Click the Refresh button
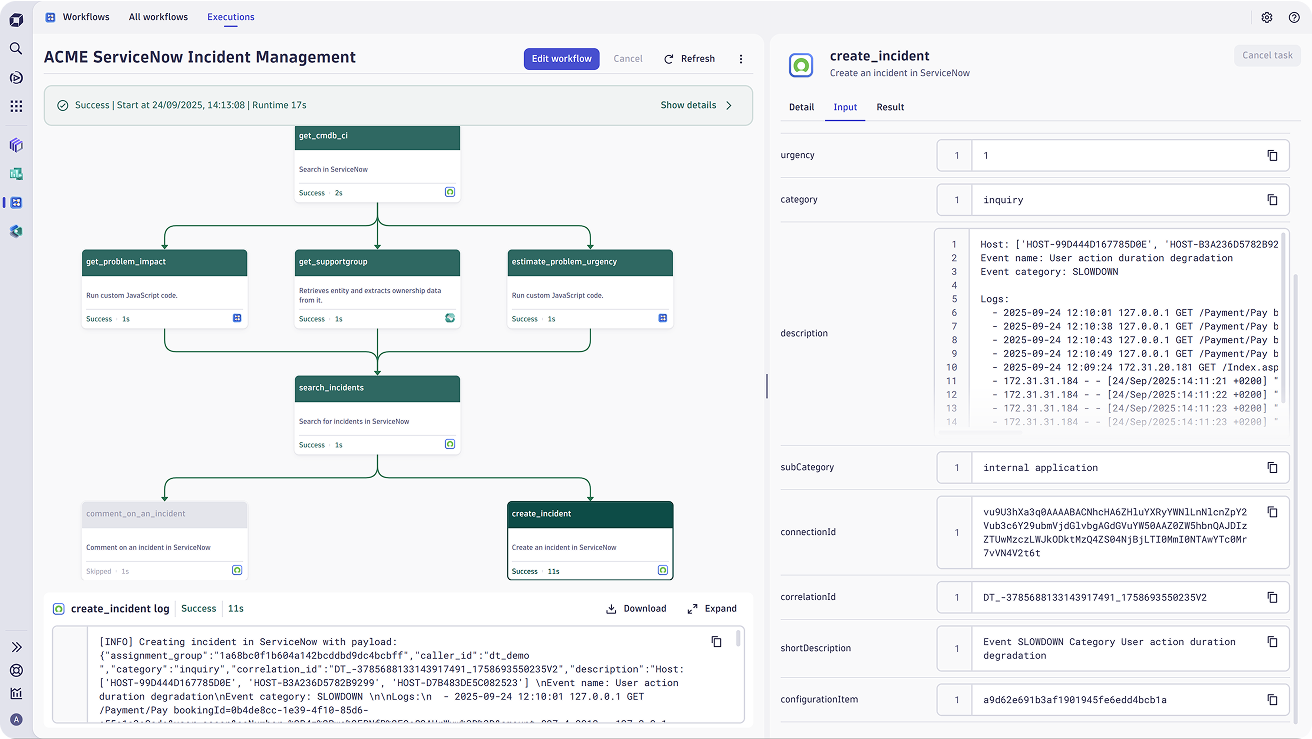This screenshot has height=739, width=1312. click(689, 59)
